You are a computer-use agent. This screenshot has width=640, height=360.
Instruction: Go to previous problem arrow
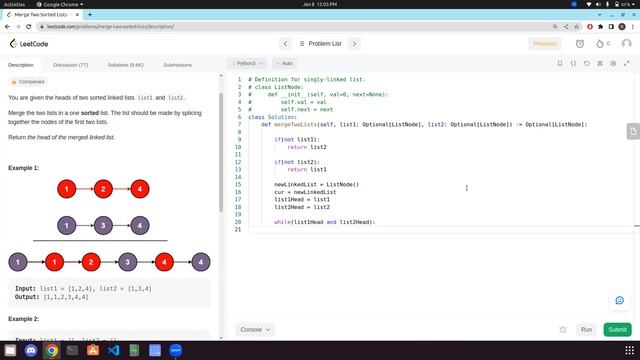[x=285, y=44]
